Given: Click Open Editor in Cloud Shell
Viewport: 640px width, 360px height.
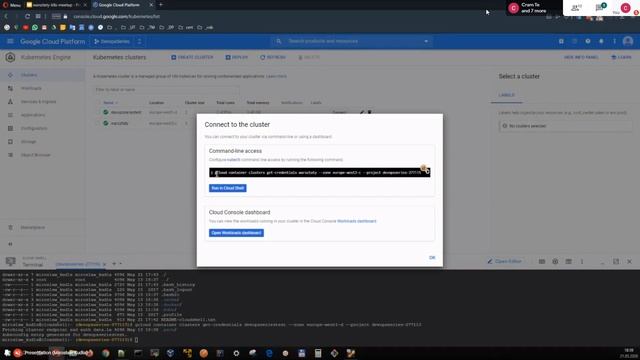Looking at the screenshot, I should pos(504,261).
